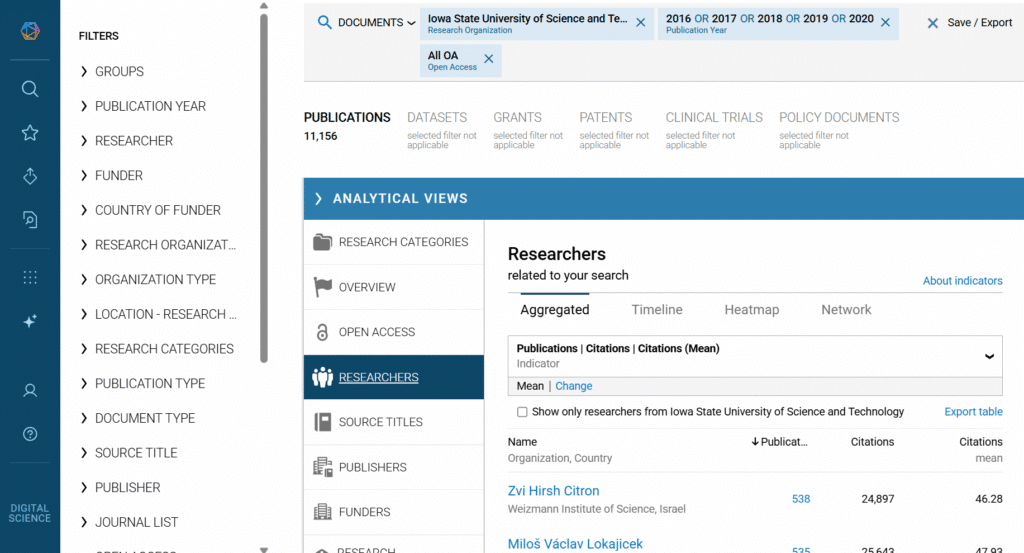The width and height of the screenshot is (1024, 553).
Task: Click the Export table link
Action: (973, 412)
